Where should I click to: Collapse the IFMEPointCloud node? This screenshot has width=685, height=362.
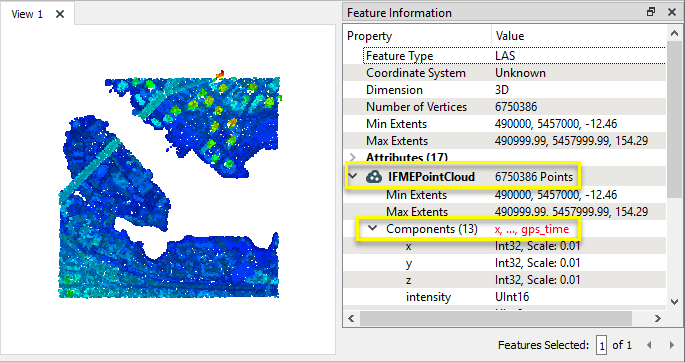[x=353, y=177]
